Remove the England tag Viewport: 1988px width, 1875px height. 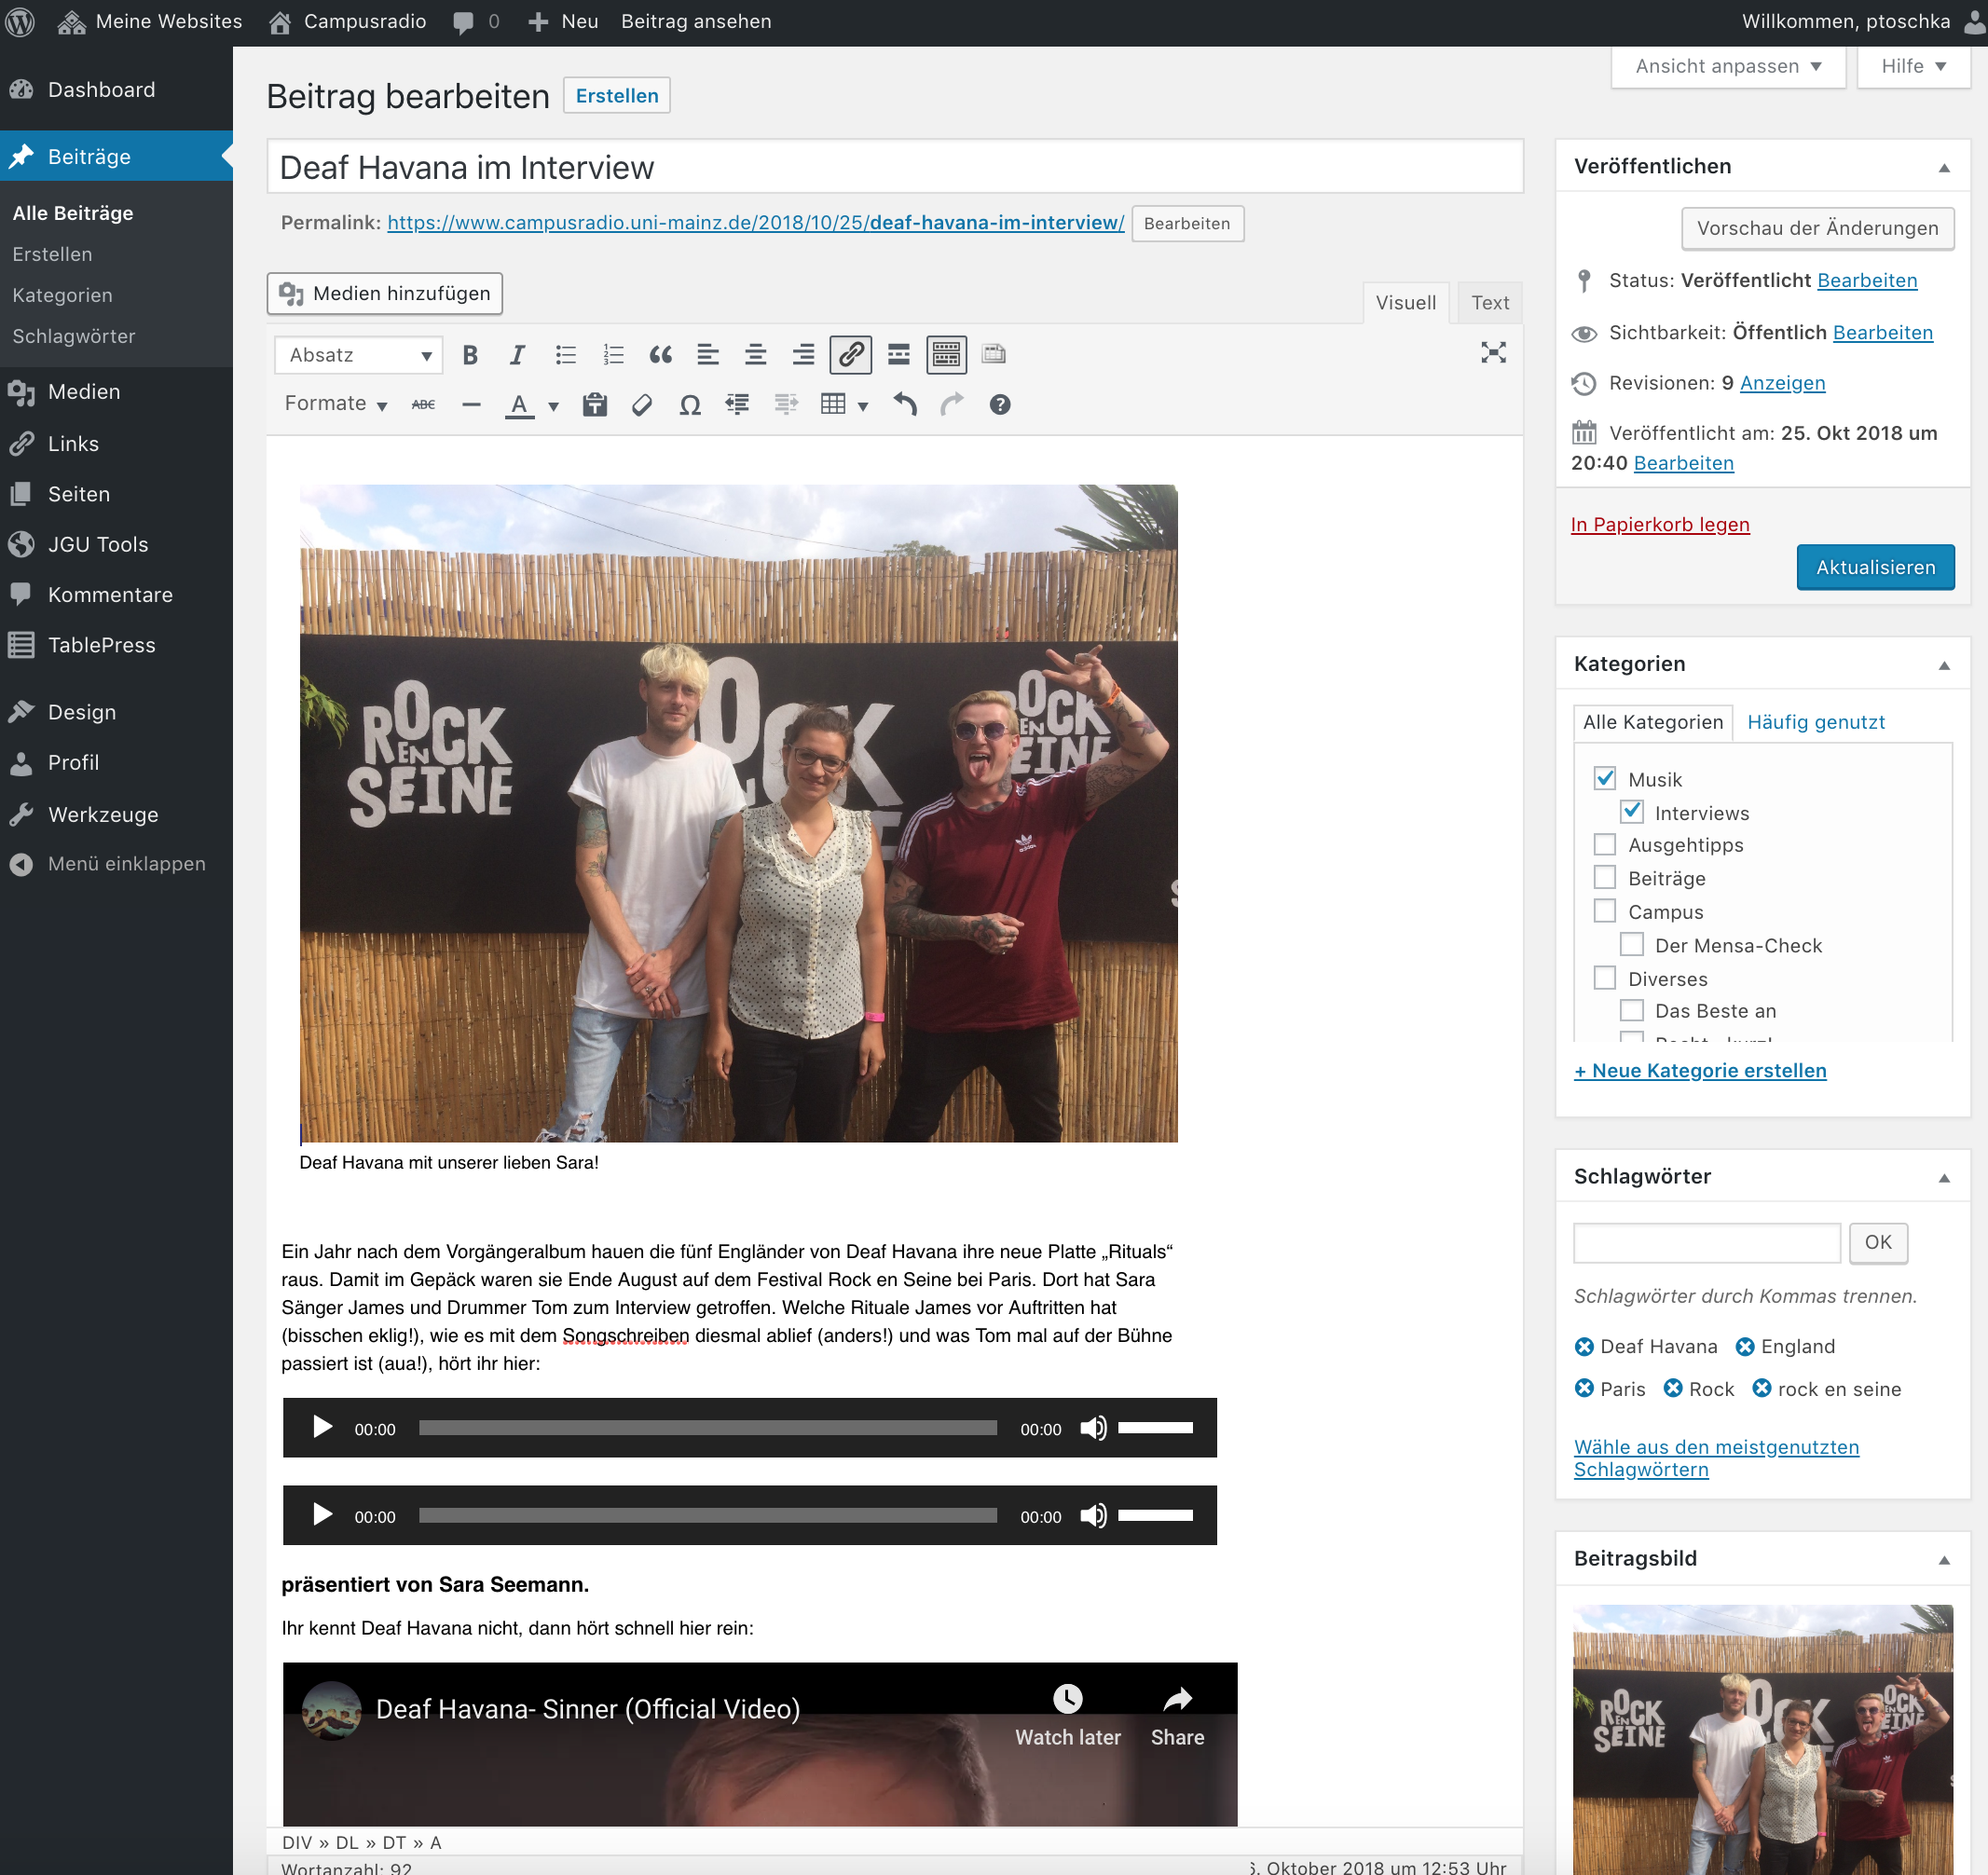(x=1745, y=1347)
